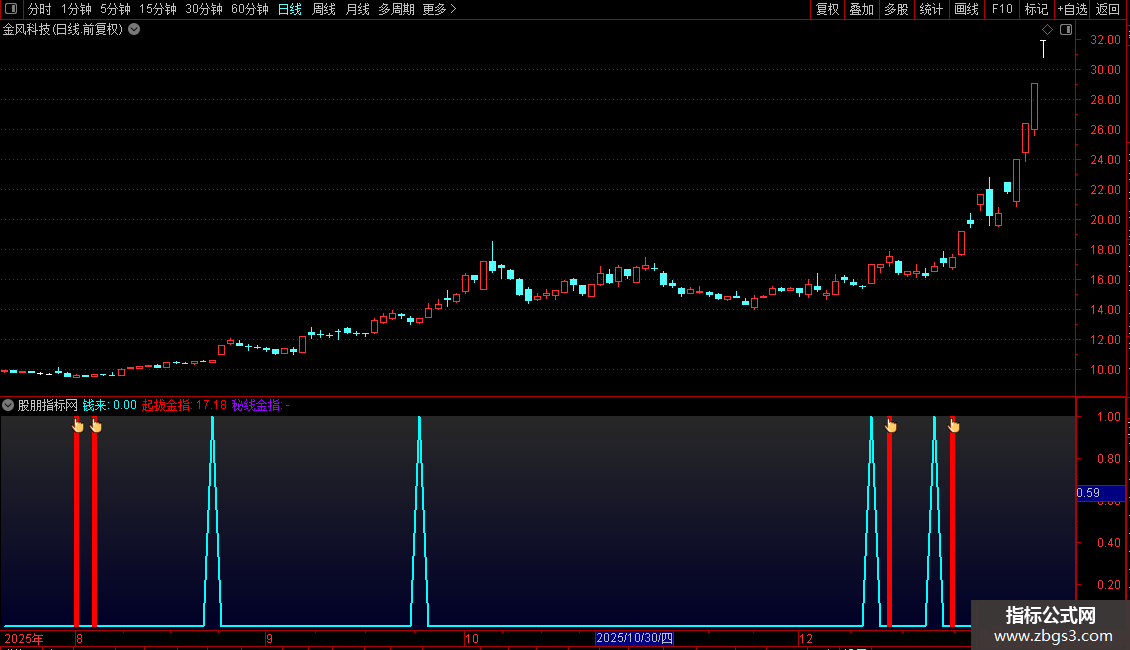
Task: Click the 起拔金指: 17.18 value
Action: [184, 405]
